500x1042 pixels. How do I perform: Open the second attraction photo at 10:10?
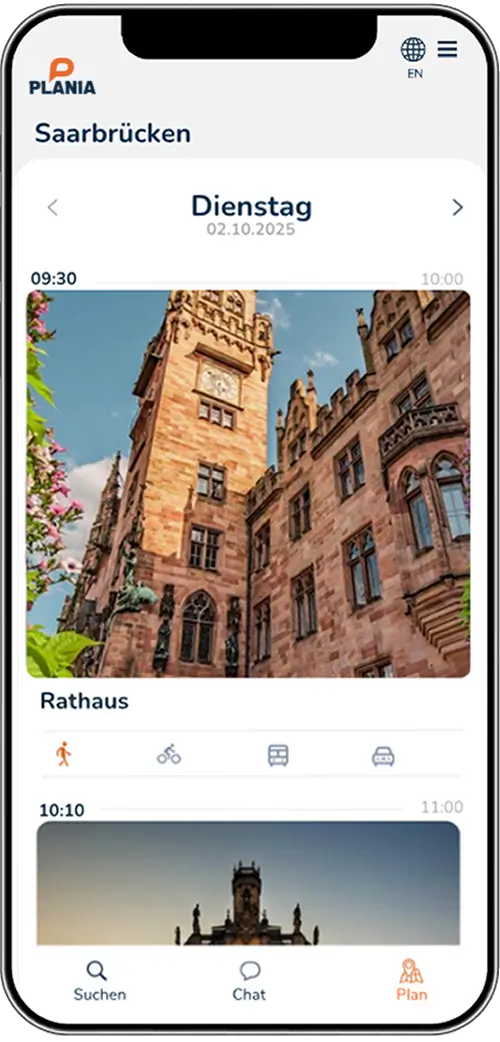[x=248, y=883]
